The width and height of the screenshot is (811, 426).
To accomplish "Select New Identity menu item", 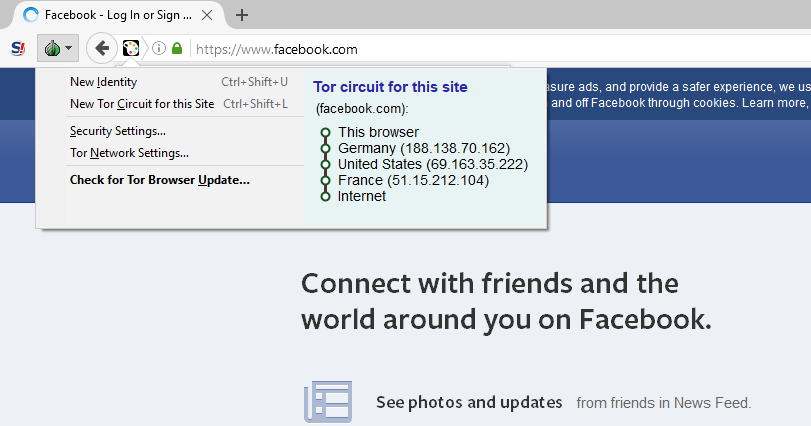I will (x=103, y=82).
